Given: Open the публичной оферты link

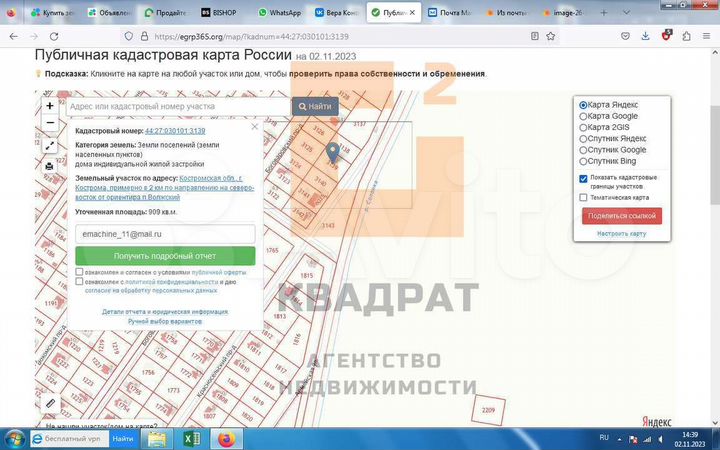Looking at the screenshot, I should point(219,272).
